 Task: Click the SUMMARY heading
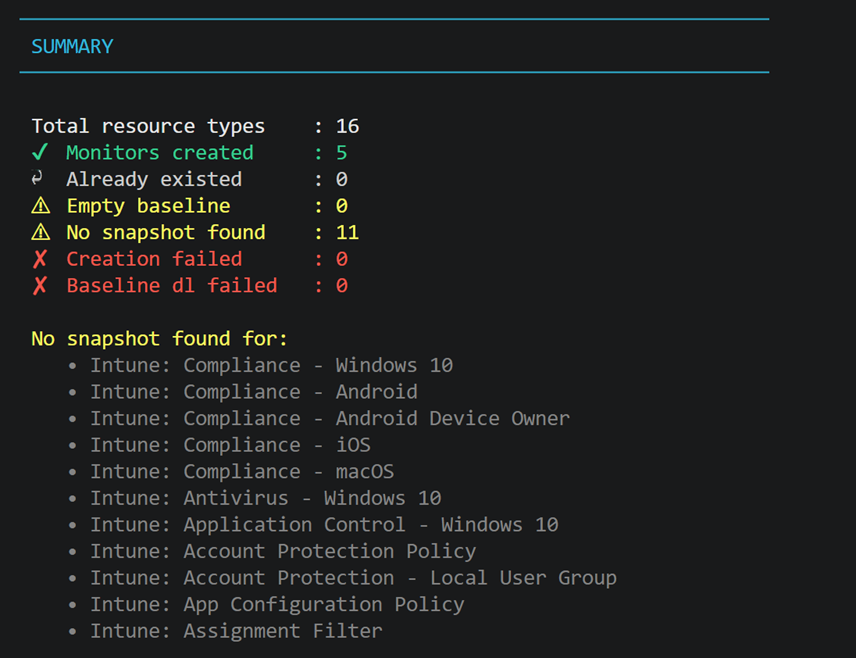tap(72, 46)
